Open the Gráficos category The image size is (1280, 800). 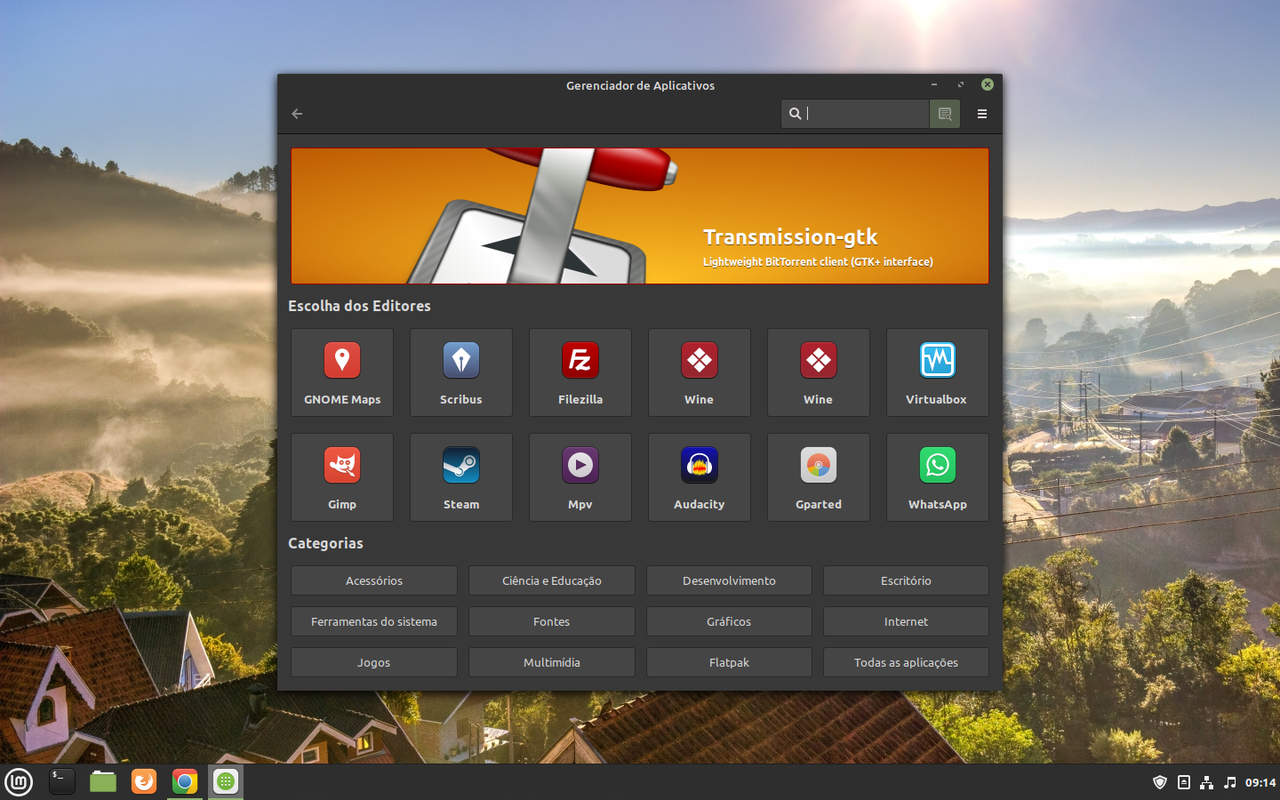click(x=729, y=622)
